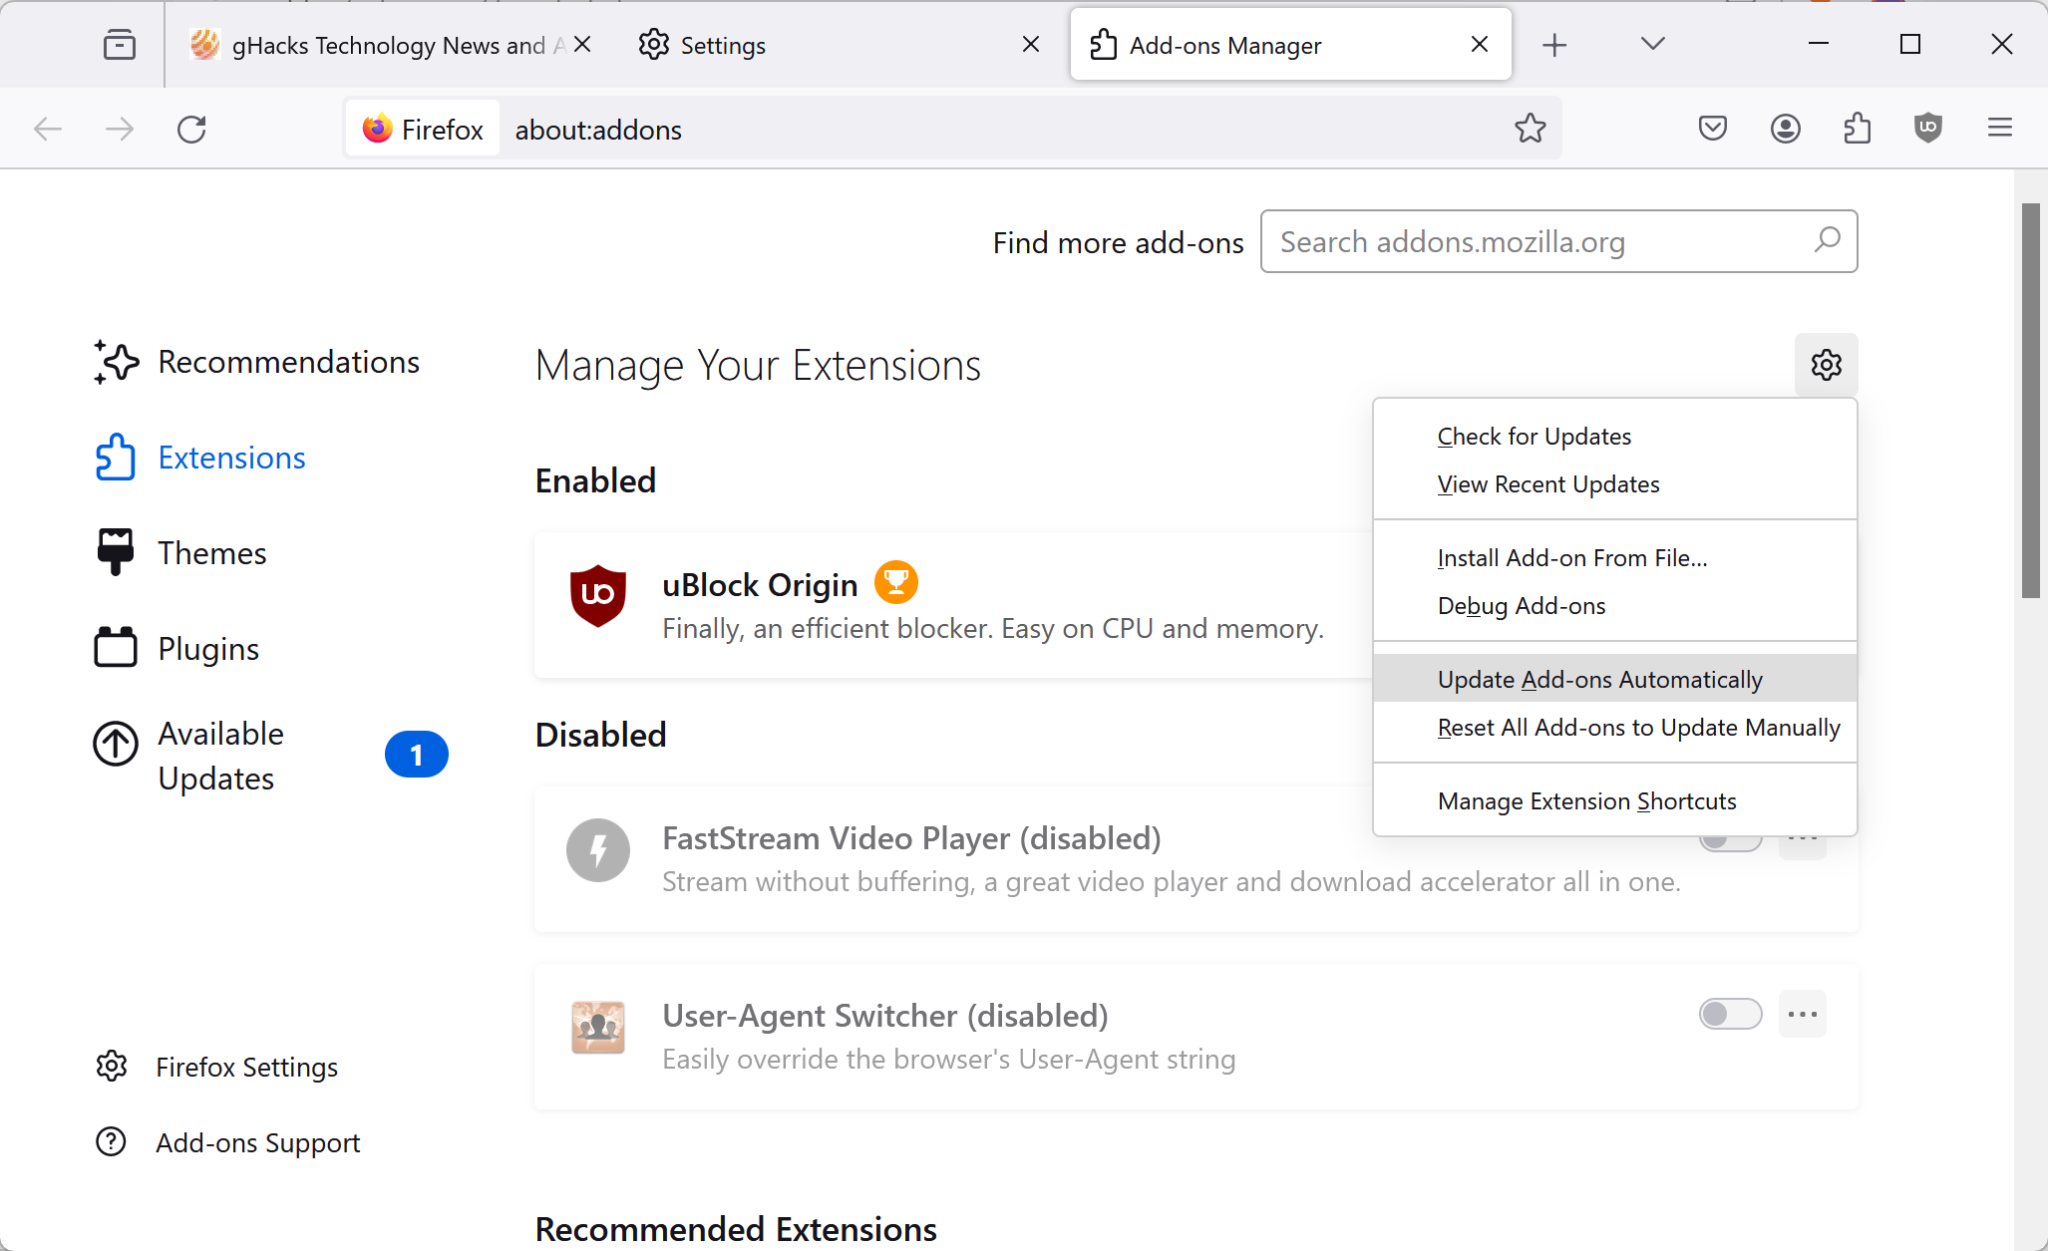Click the uBlock Origin recommended trophy badge

coord(896,582)
